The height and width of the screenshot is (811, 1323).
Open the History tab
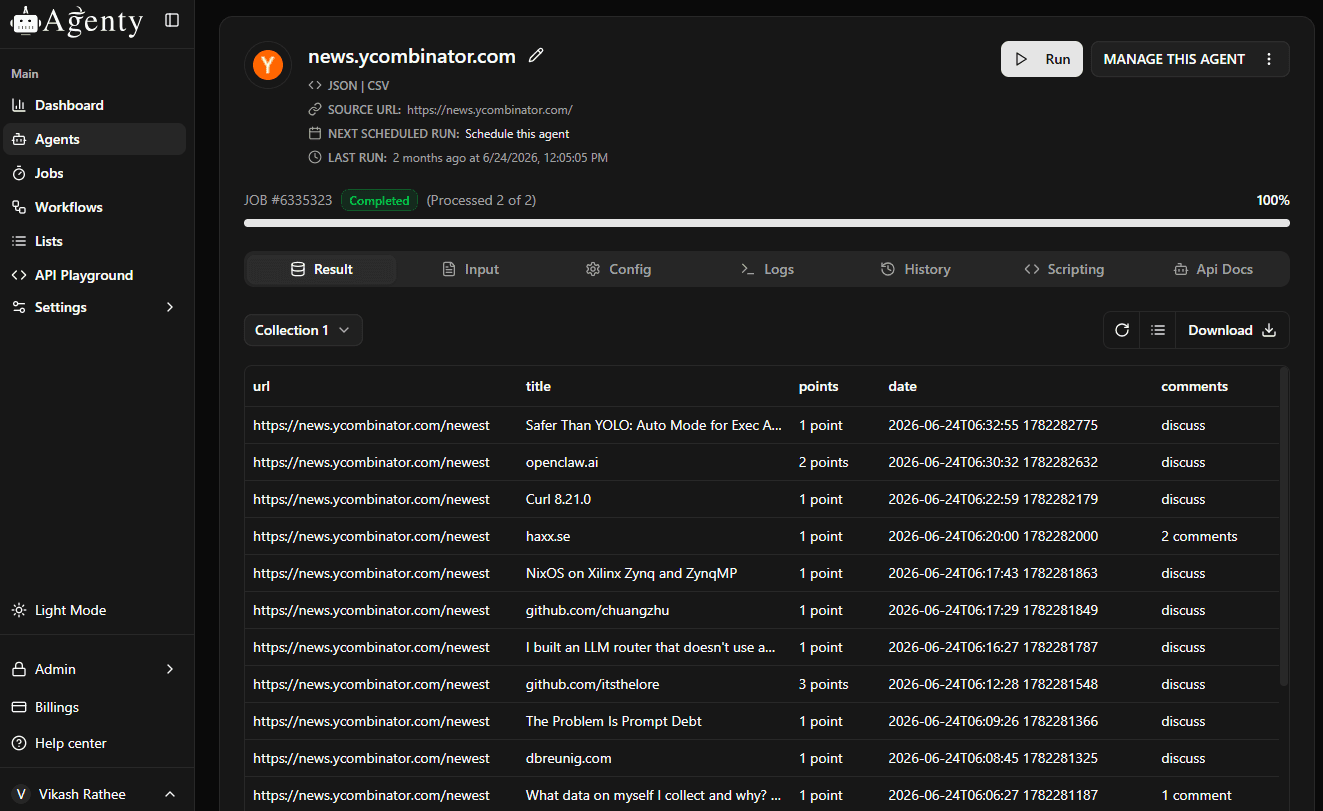[x=915, y=269]
